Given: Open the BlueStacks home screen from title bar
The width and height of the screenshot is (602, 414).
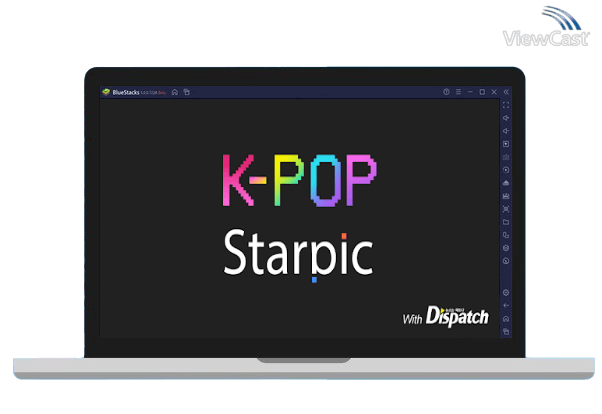Looking at the screenshot, I should [175, 92].
